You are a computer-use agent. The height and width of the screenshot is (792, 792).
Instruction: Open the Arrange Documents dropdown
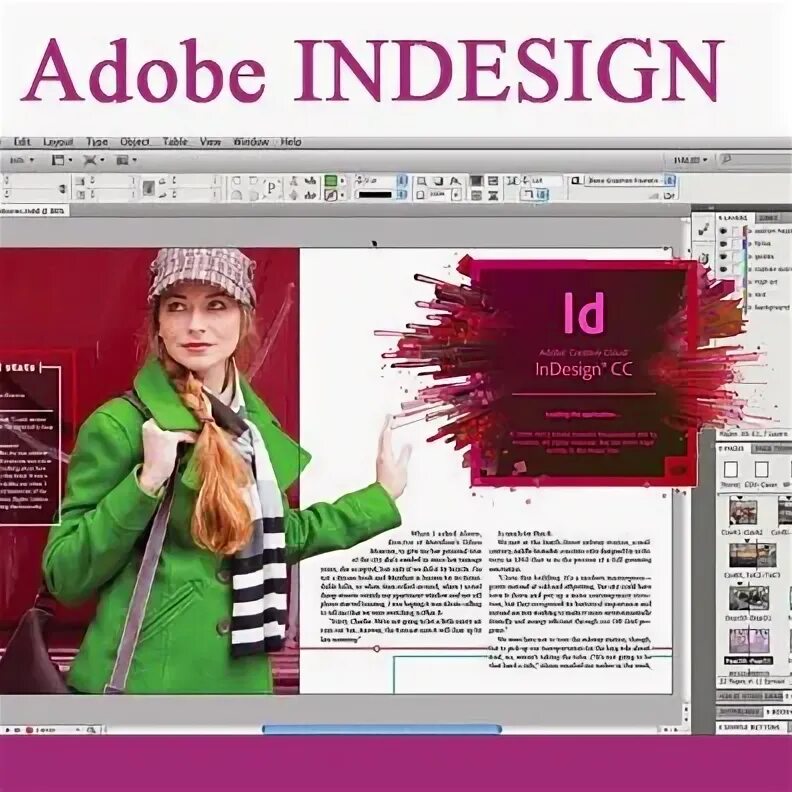coord(126,160)
